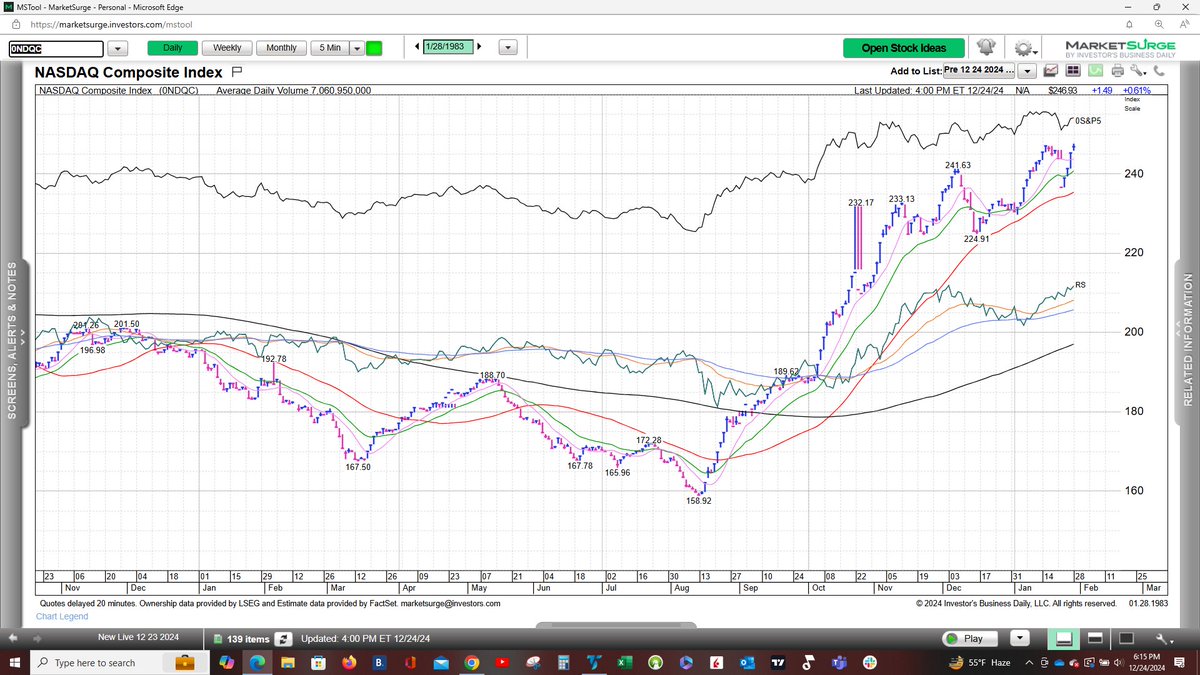Open Outlook from the taskbar
Viewport: 1200px width, 675px height.
[747, 662]
